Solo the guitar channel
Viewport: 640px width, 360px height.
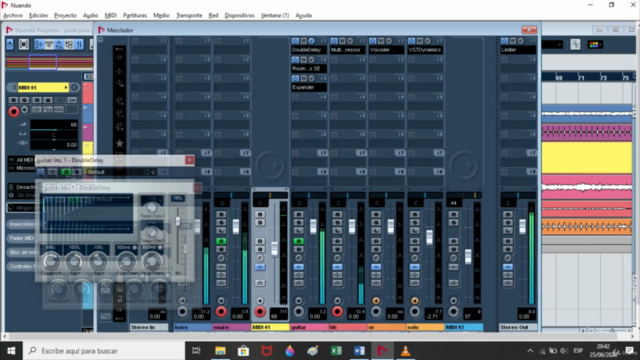coord(299,222)
